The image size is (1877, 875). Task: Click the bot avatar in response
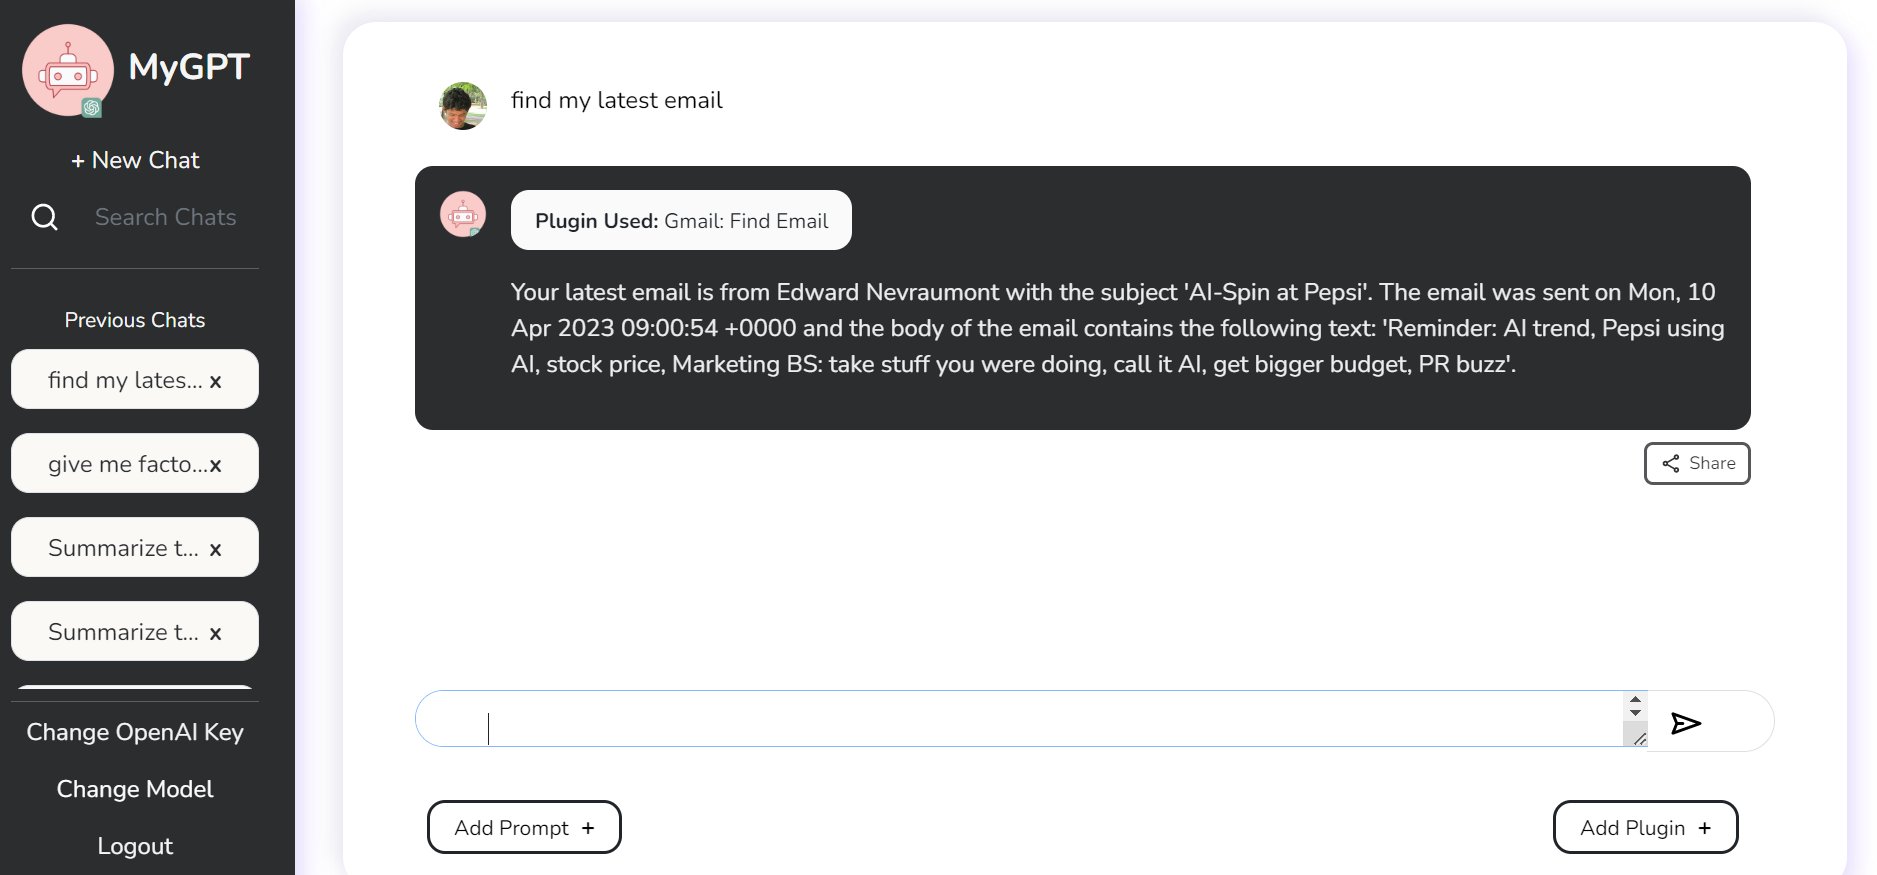[x=463, y=214]
